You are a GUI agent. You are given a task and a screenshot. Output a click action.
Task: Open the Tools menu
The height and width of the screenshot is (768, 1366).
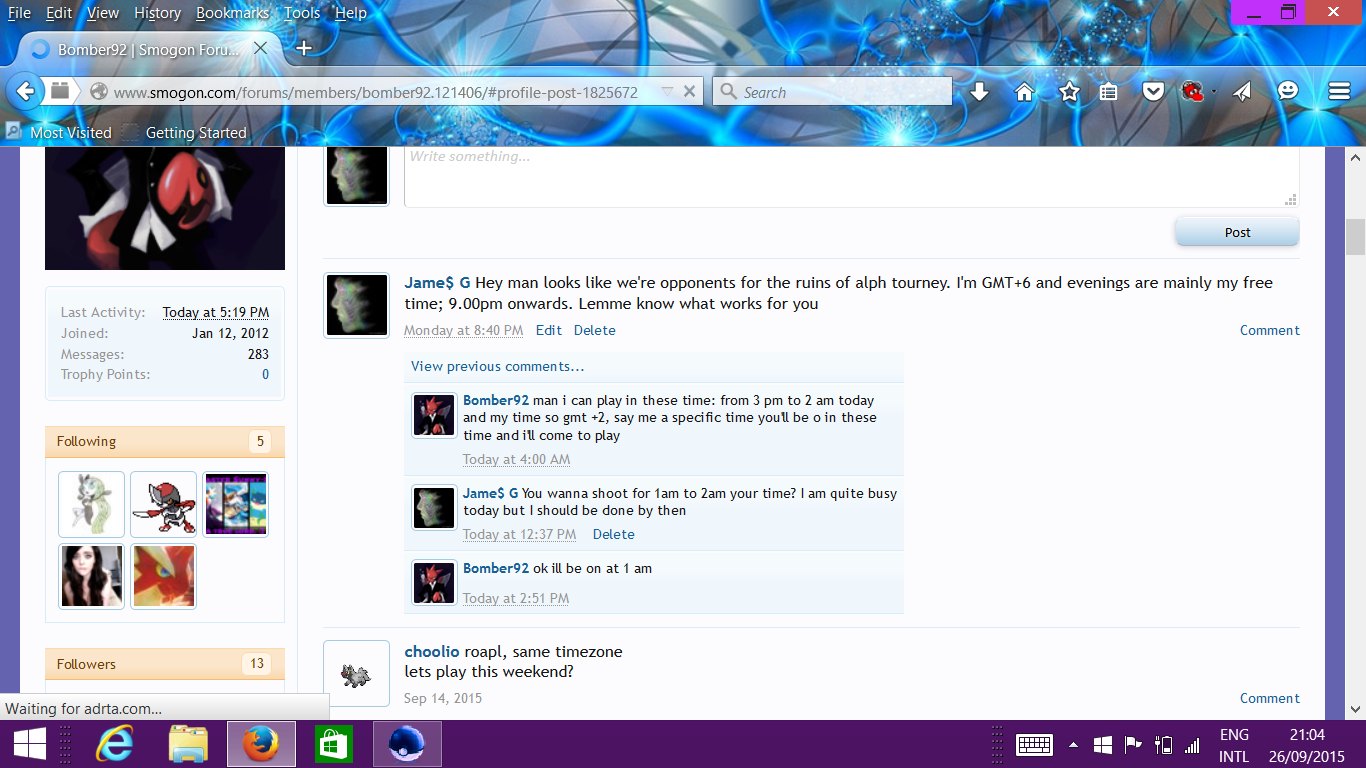302,13
